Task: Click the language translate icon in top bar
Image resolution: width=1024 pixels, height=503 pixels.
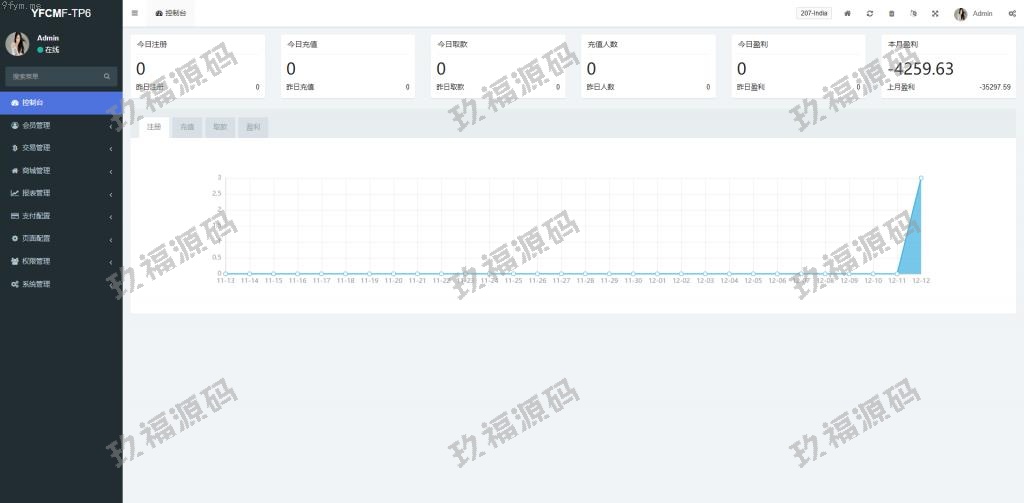Action: pos(913,13)
